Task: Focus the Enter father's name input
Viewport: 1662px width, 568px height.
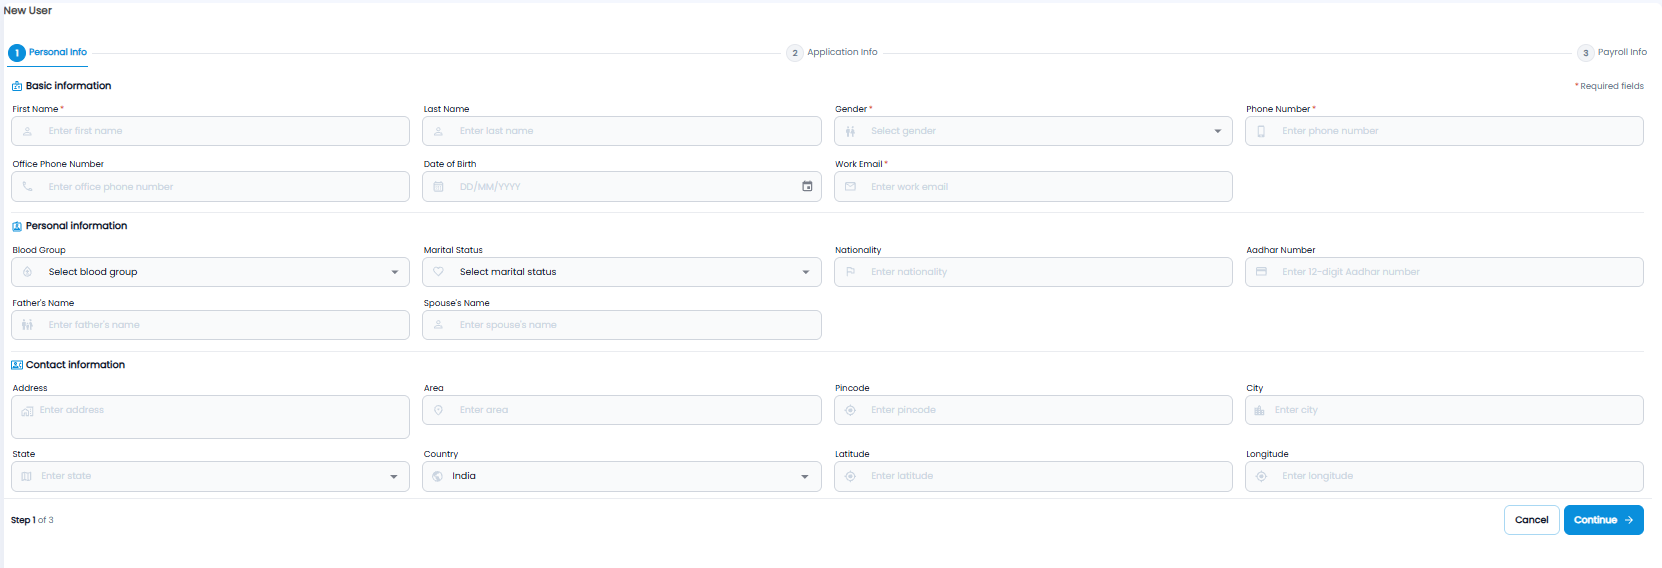Action: pyautogui.click(x=210, y=325)
